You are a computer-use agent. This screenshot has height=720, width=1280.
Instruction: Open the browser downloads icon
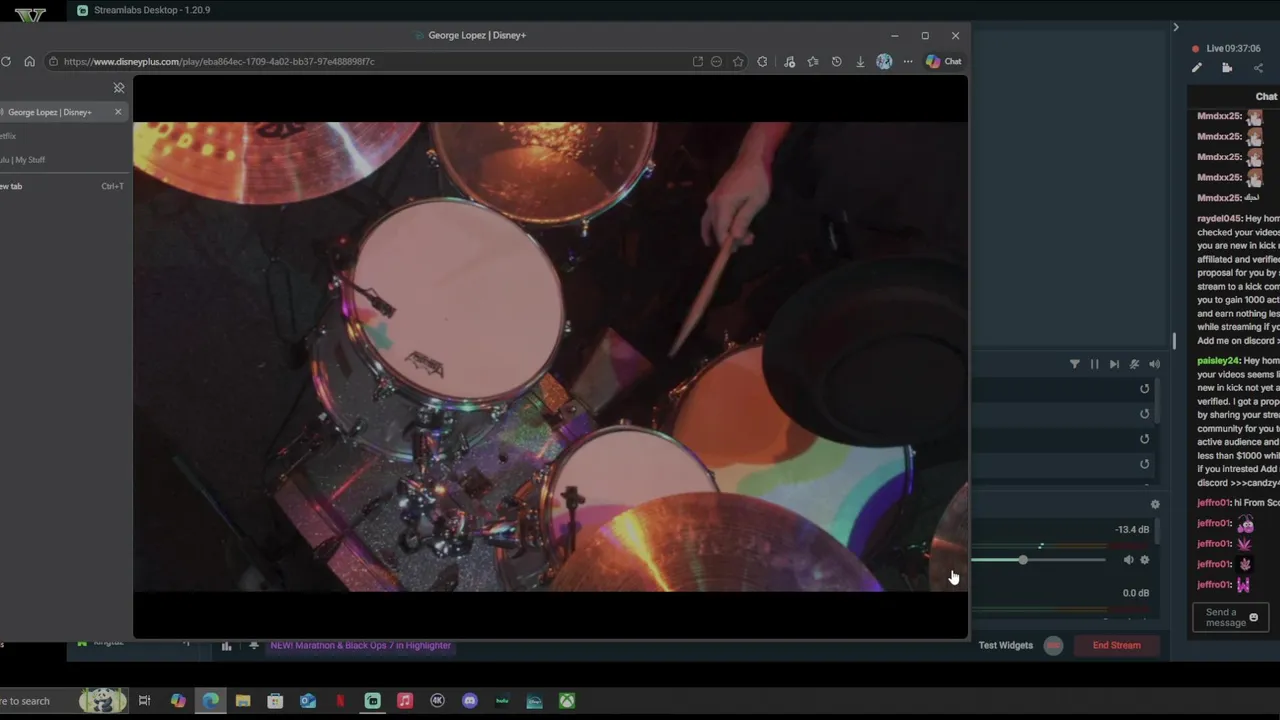point(860,62)
